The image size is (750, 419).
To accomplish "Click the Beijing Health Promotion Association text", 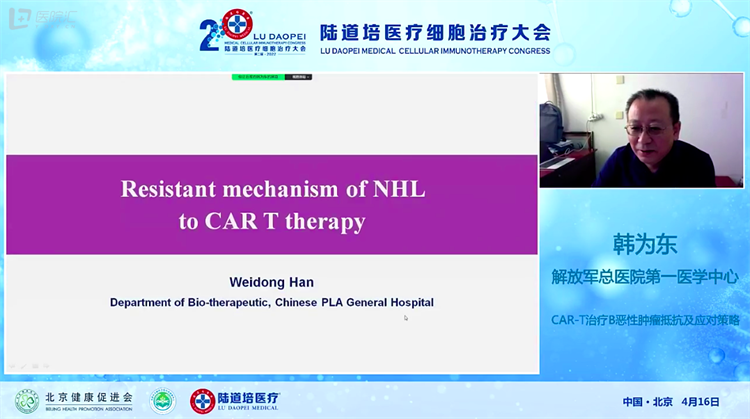I will pyautogui.click(x=89, y=400).
